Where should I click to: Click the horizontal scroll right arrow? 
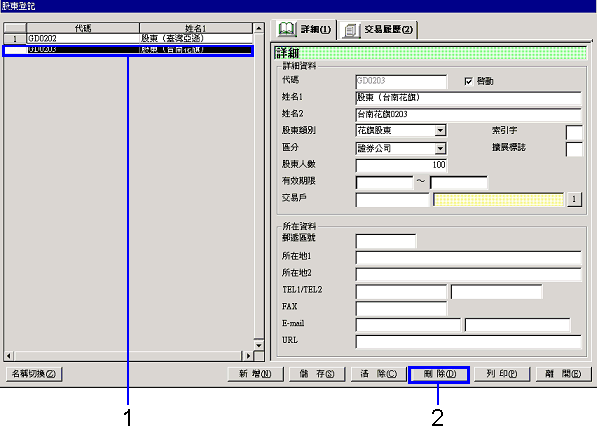click(248, 356)
